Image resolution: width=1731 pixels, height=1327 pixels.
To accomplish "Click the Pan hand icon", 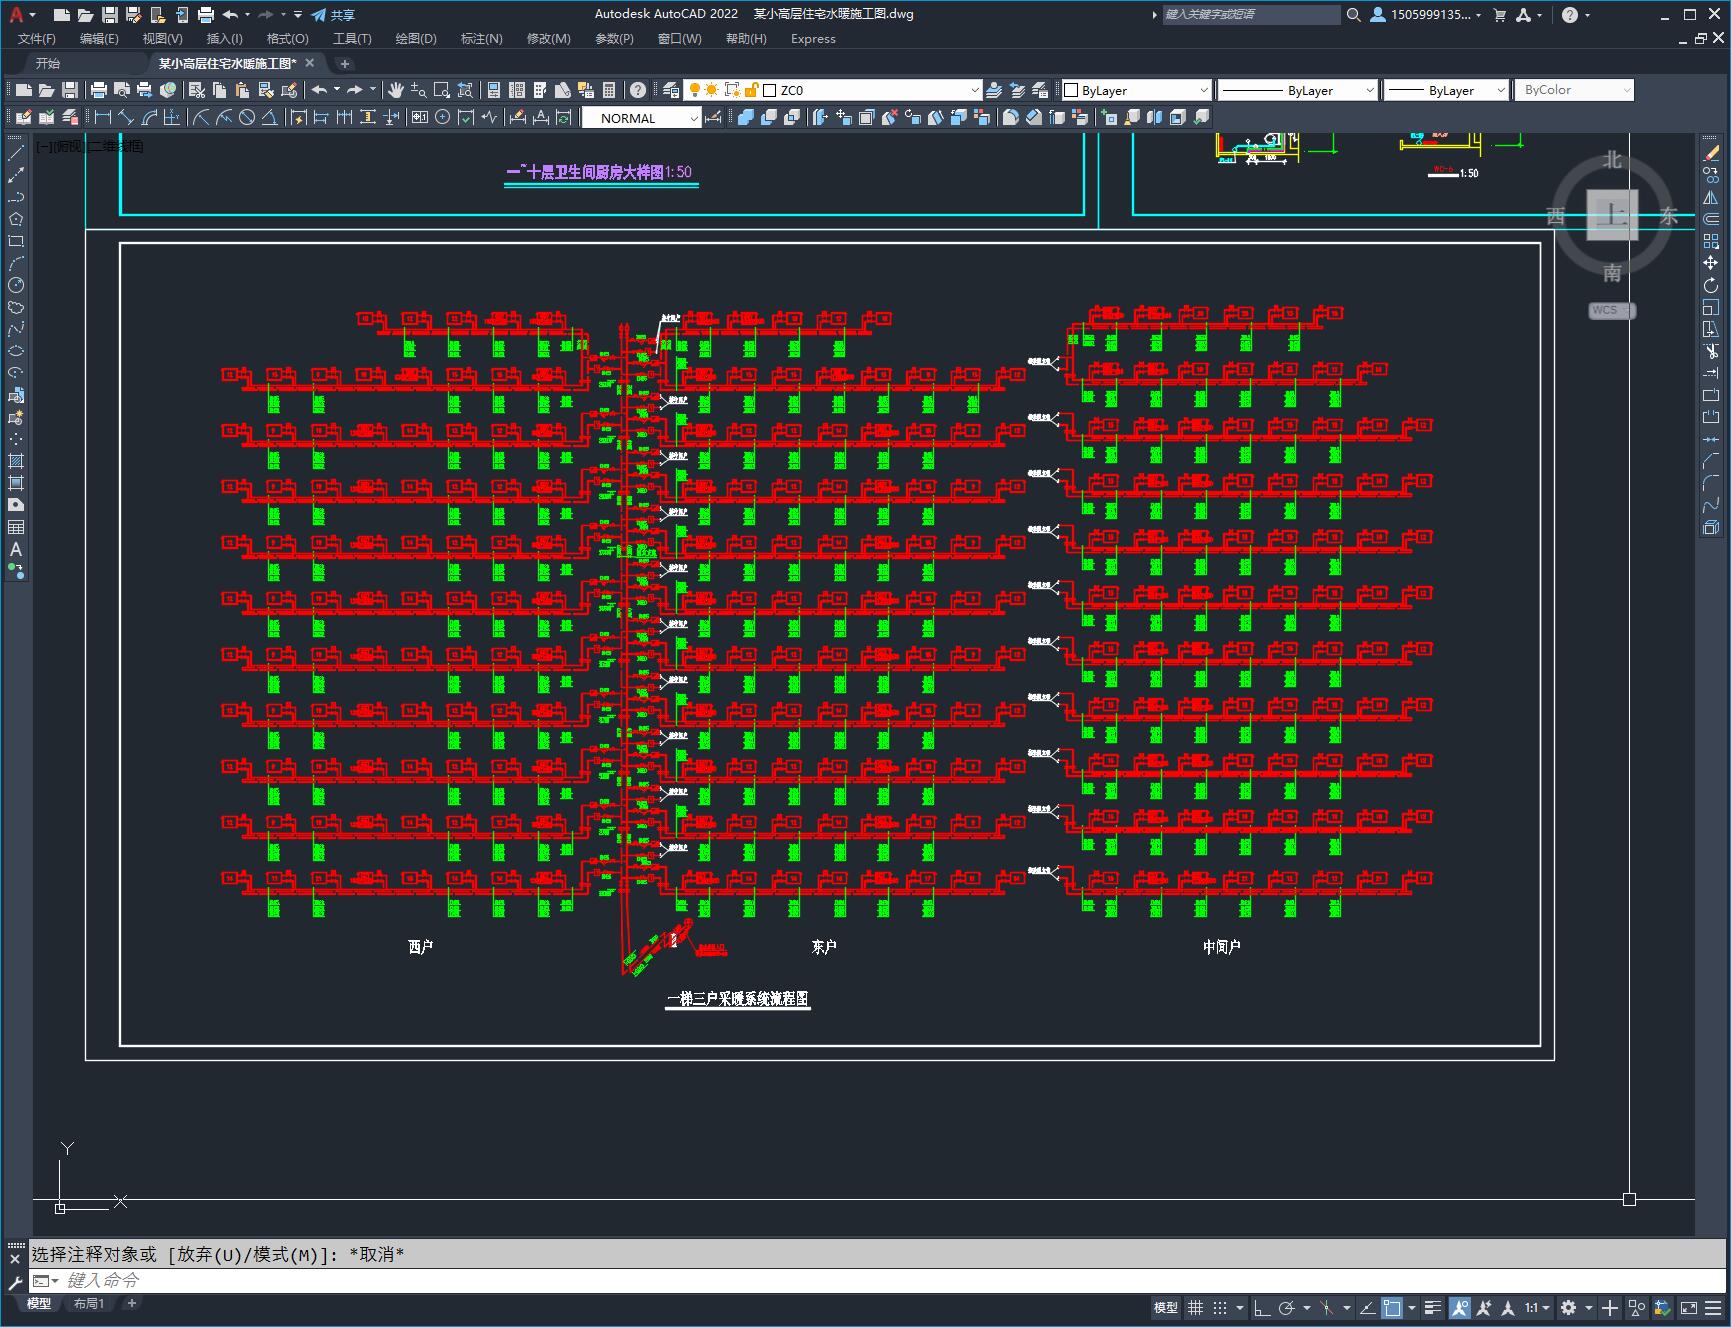I will click(x=396, y=90).
